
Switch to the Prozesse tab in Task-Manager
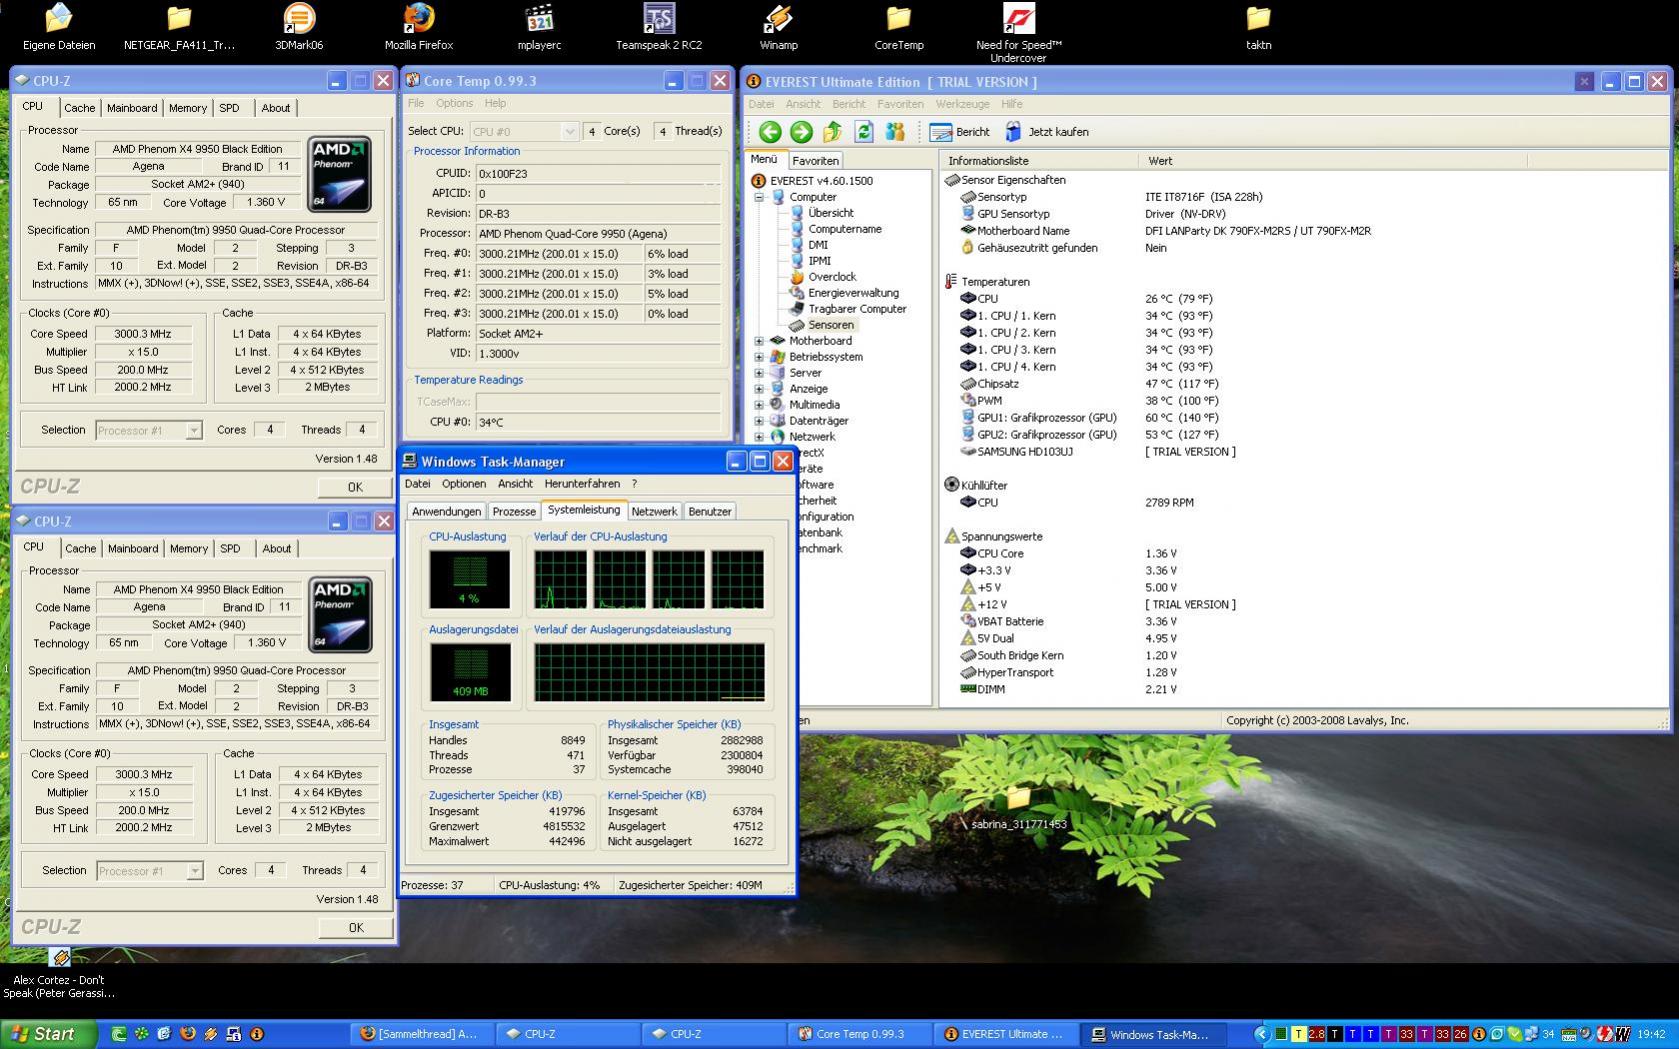coord(514,511)
